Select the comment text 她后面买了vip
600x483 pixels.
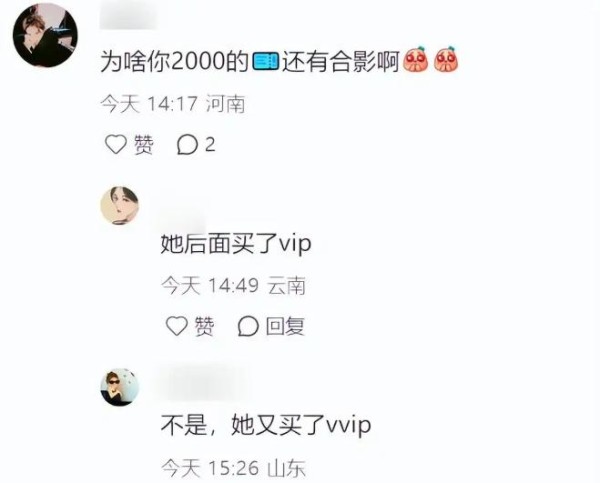coord(236,244)
